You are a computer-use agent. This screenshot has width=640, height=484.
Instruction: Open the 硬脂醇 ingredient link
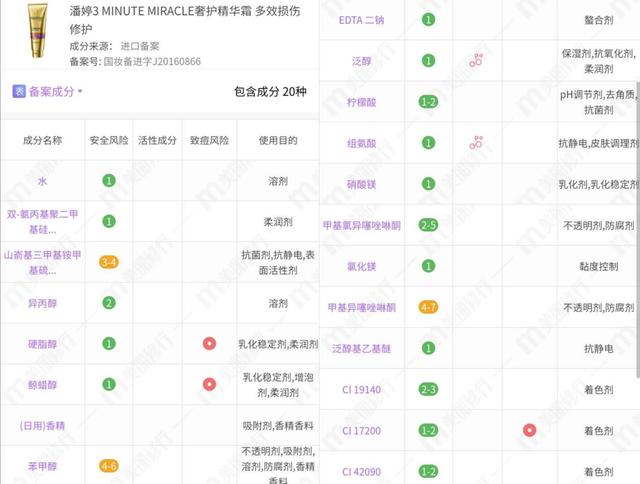(42, 344)
